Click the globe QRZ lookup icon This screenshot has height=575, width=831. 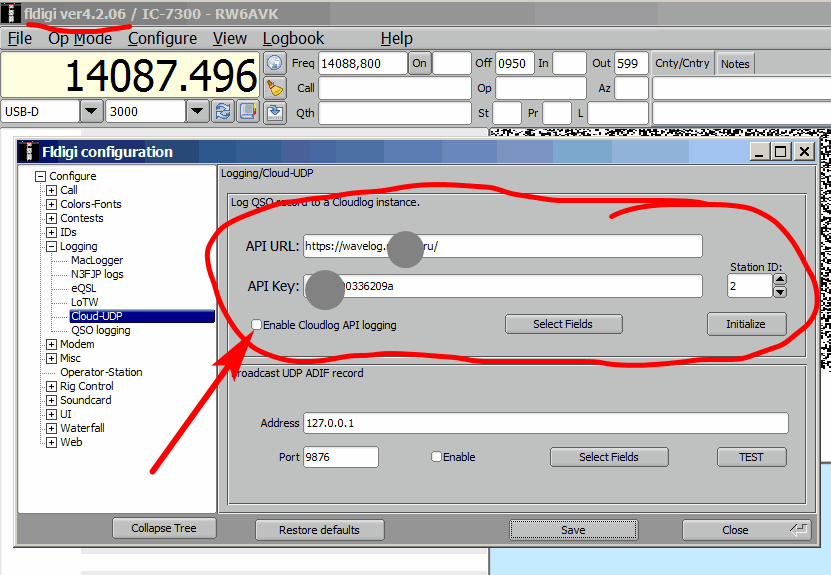[x=276, y=63]
